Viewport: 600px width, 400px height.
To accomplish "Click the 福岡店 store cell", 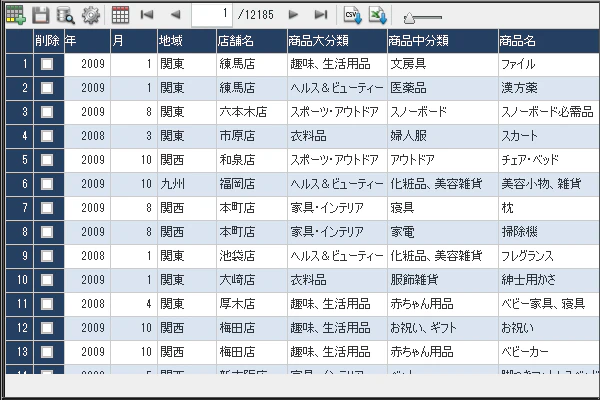I will 252,184.
